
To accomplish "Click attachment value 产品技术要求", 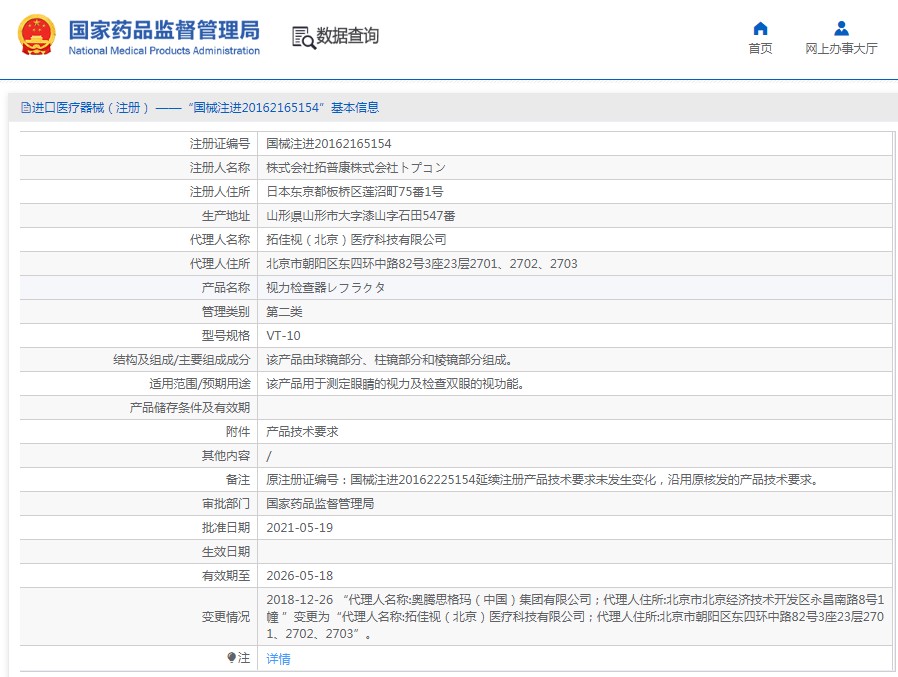I will tap(302, 432).
